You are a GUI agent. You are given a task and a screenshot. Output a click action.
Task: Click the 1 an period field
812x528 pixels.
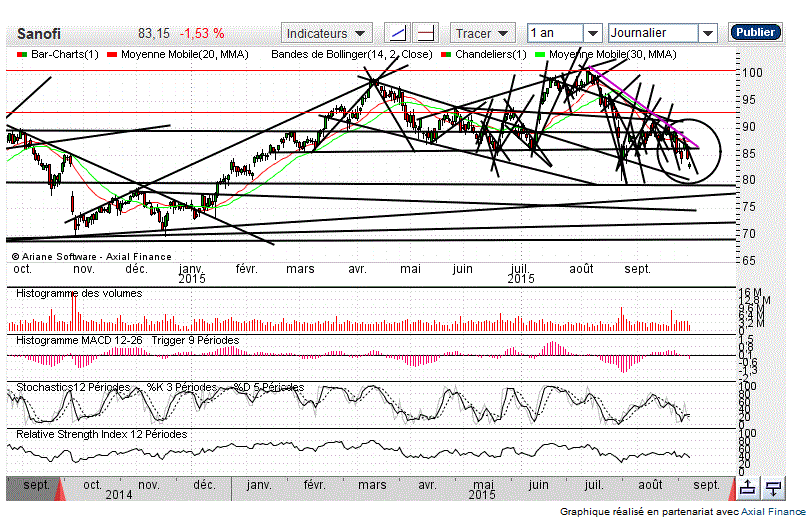[x=555, y=34]
